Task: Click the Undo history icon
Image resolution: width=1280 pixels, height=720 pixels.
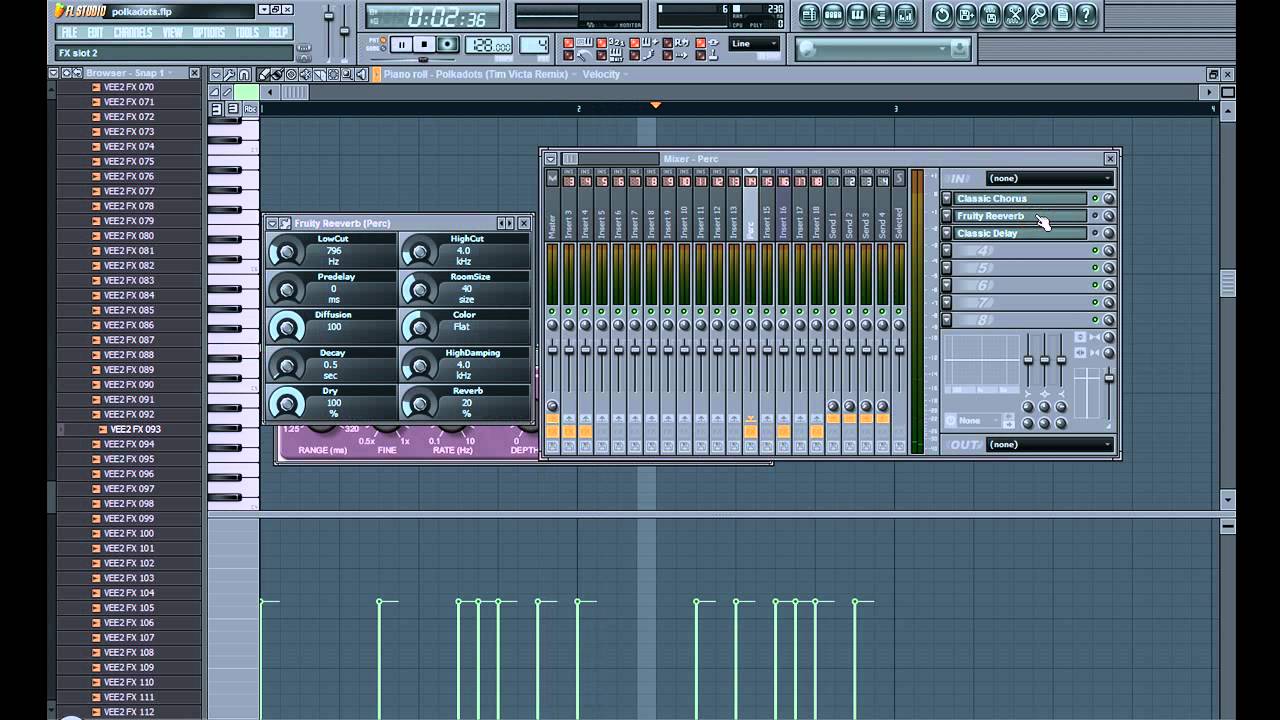Action: (942, 15)
